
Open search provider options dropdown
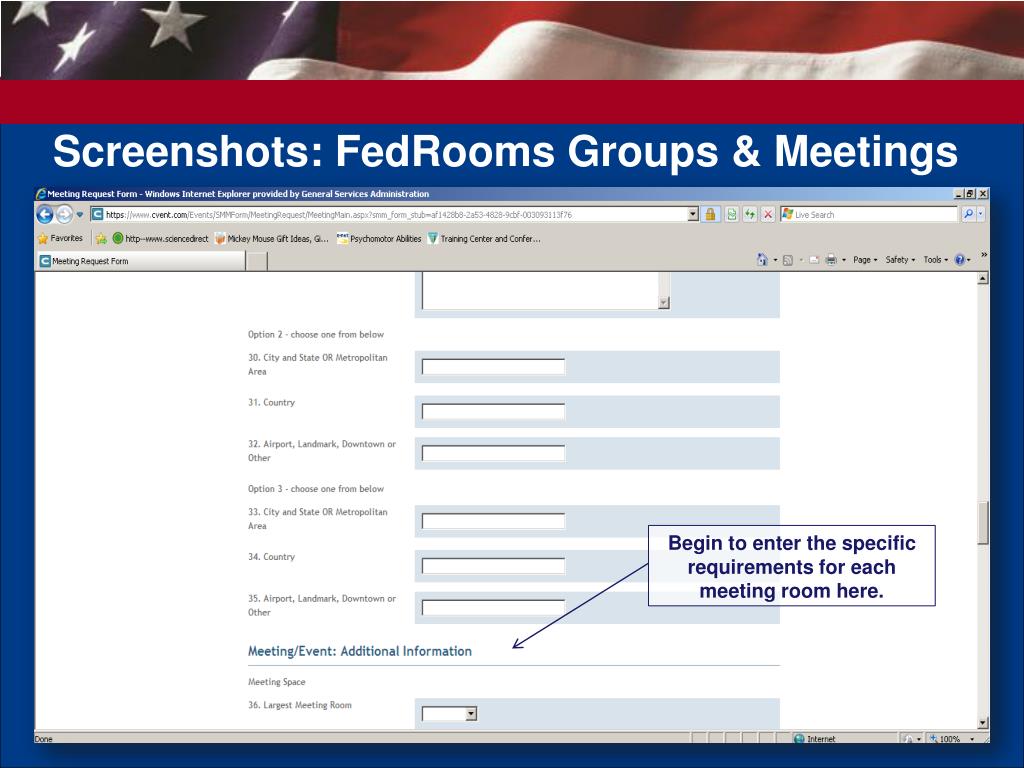[981, 214]
